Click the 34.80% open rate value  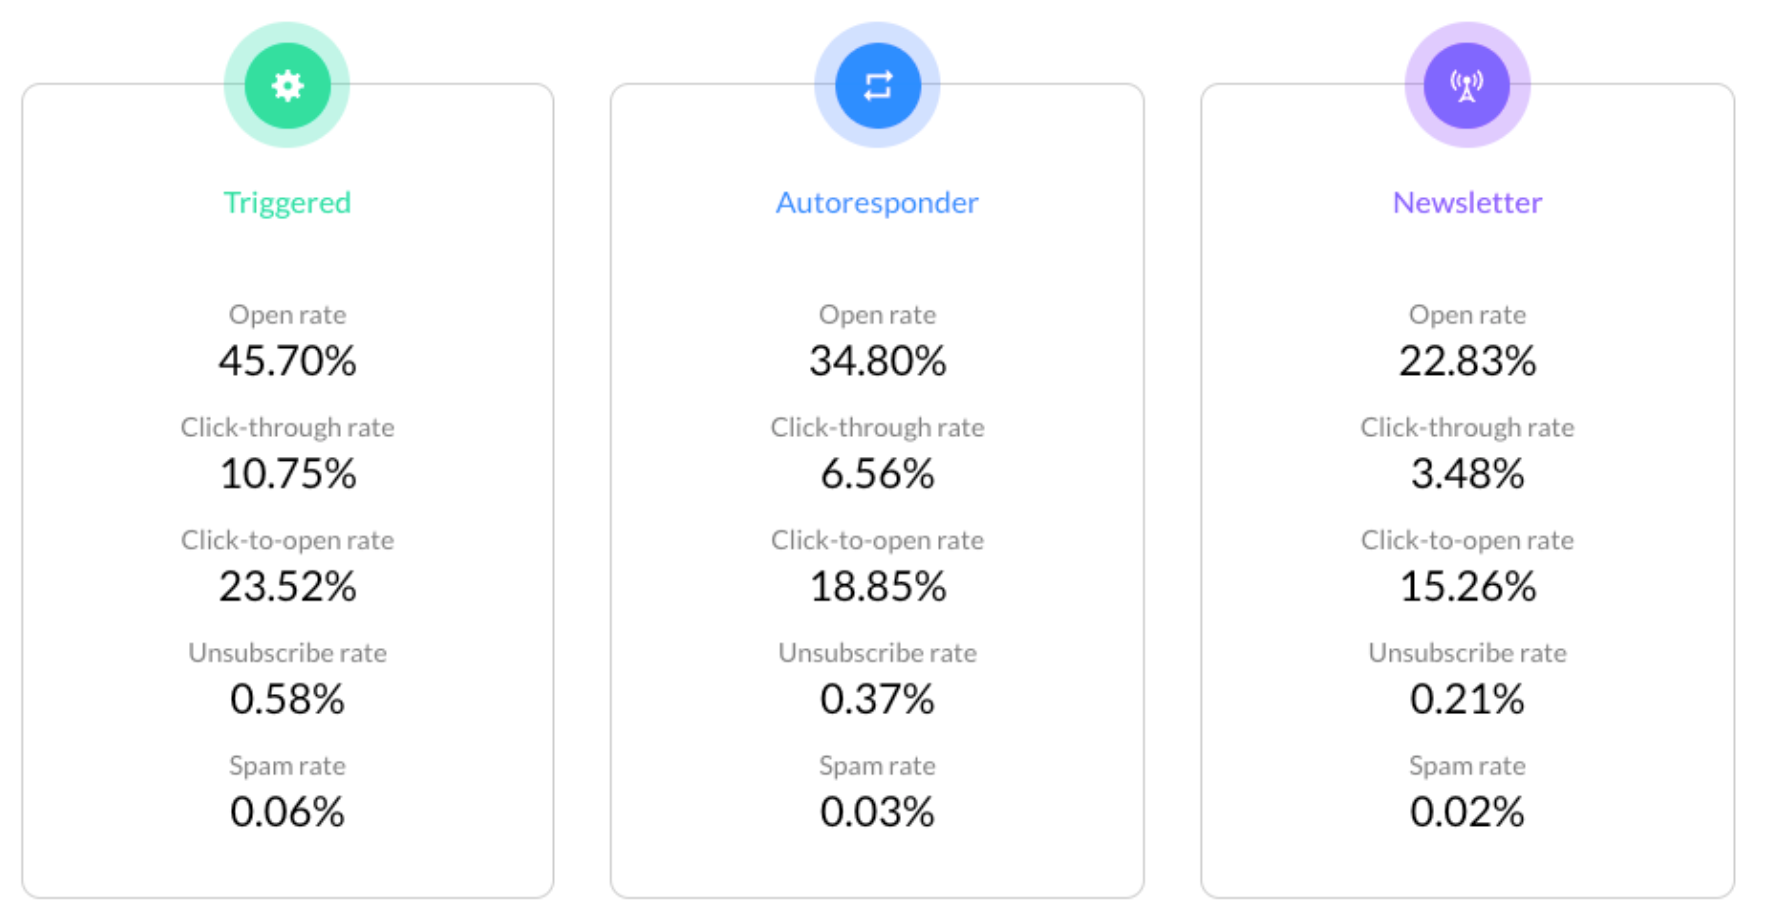tap(877, 361)
